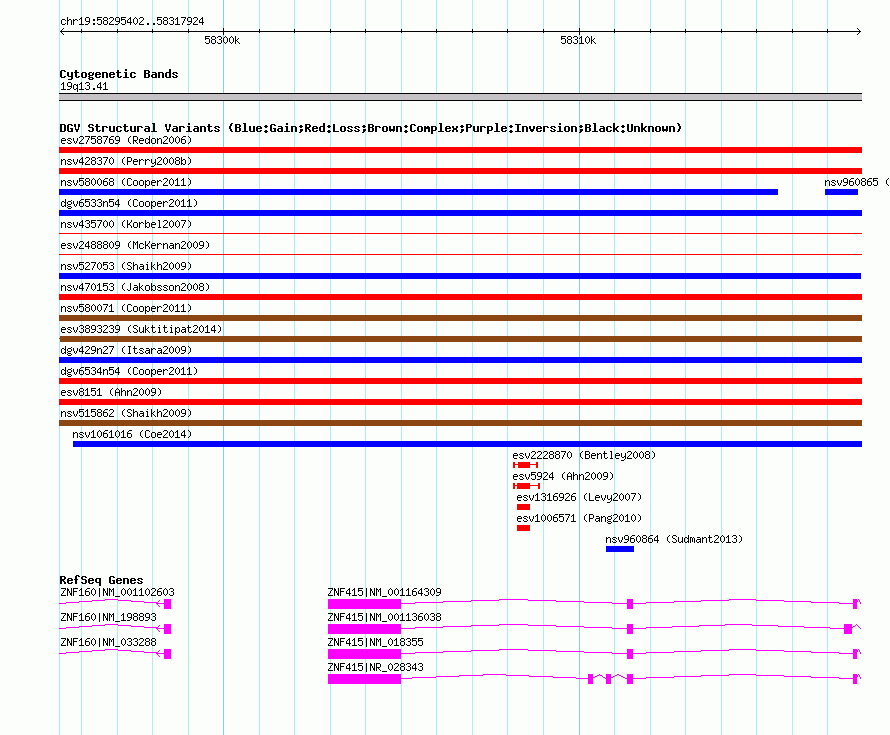Select the RefSeq Genes track heading
Screen dimensions: 890x735
pos(101,580)
